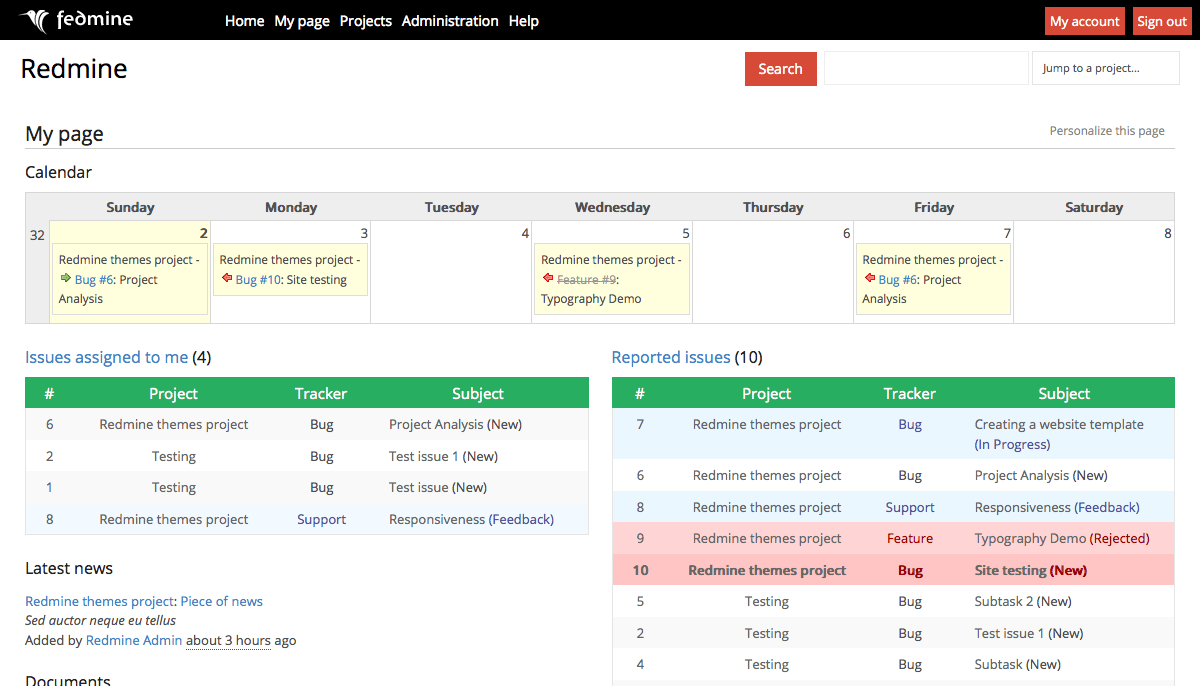
Task: Click the red arrow beside Bug #10 on Monday
Action: pyautogui.click(x=227, y=279)
